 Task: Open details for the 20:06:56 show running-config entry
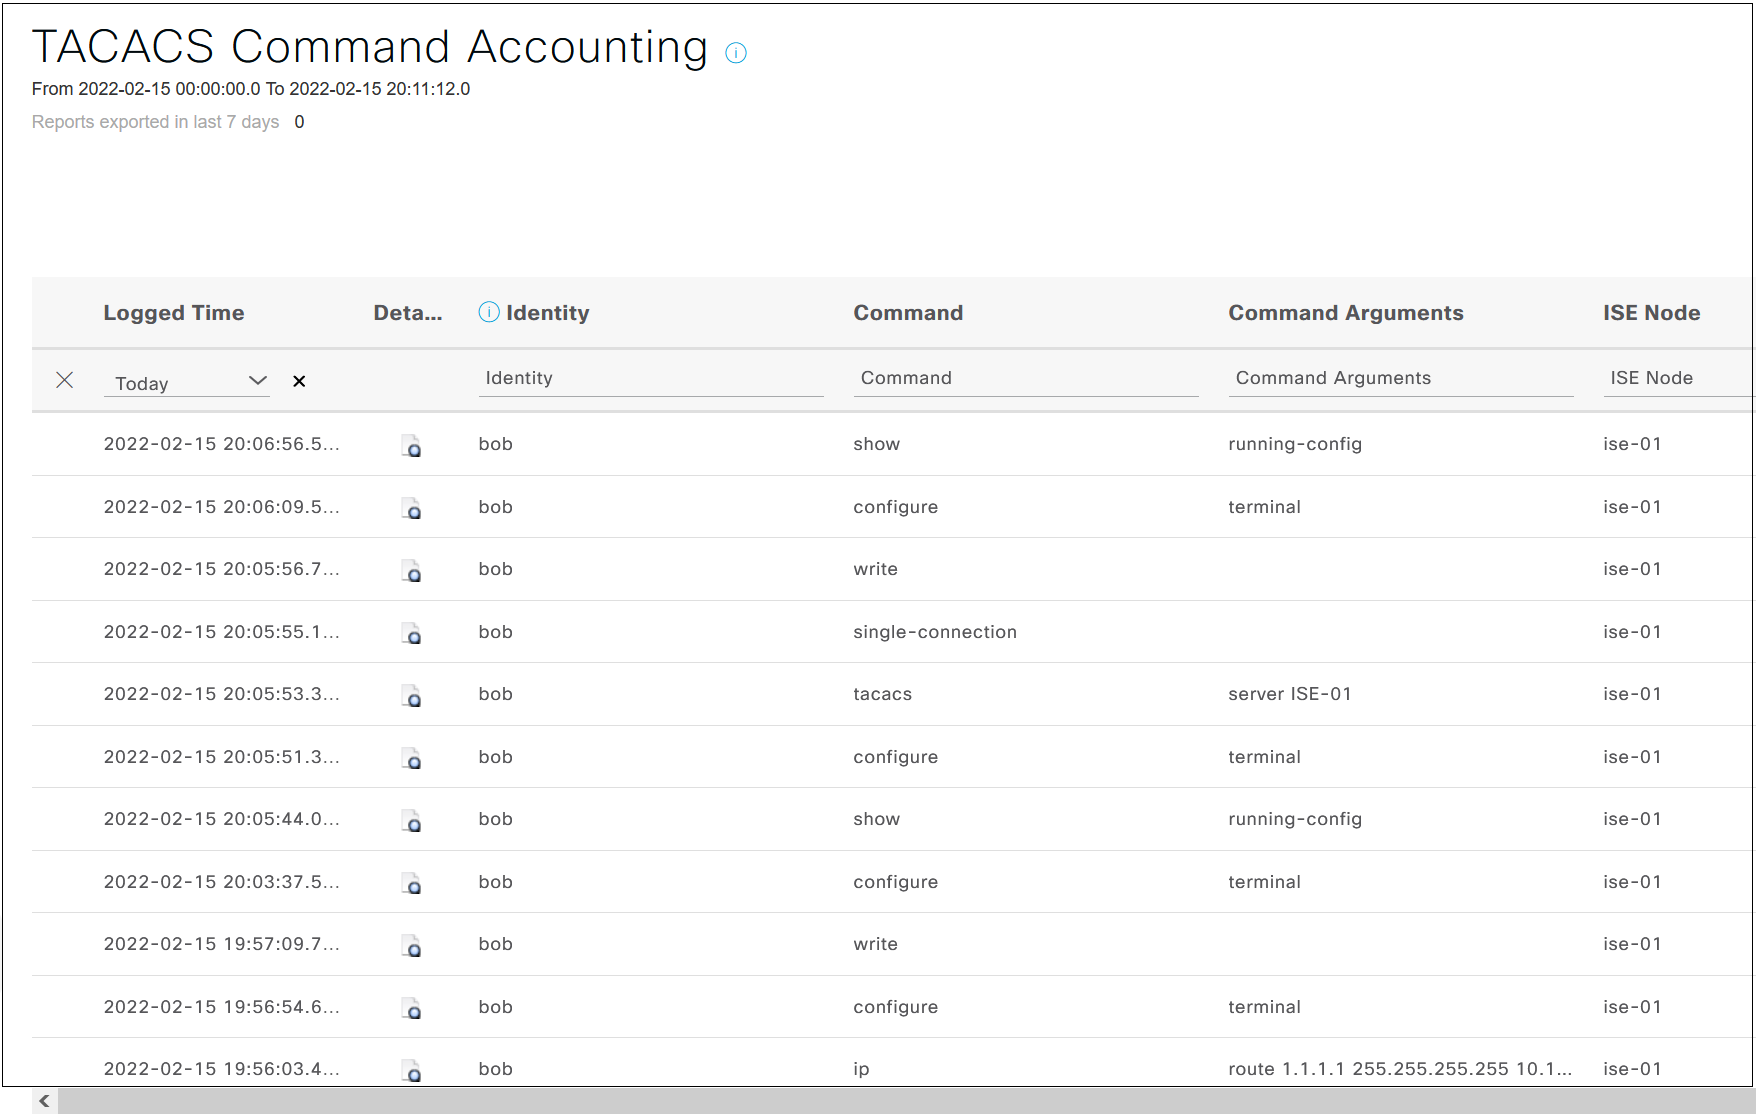click(413, 447)
